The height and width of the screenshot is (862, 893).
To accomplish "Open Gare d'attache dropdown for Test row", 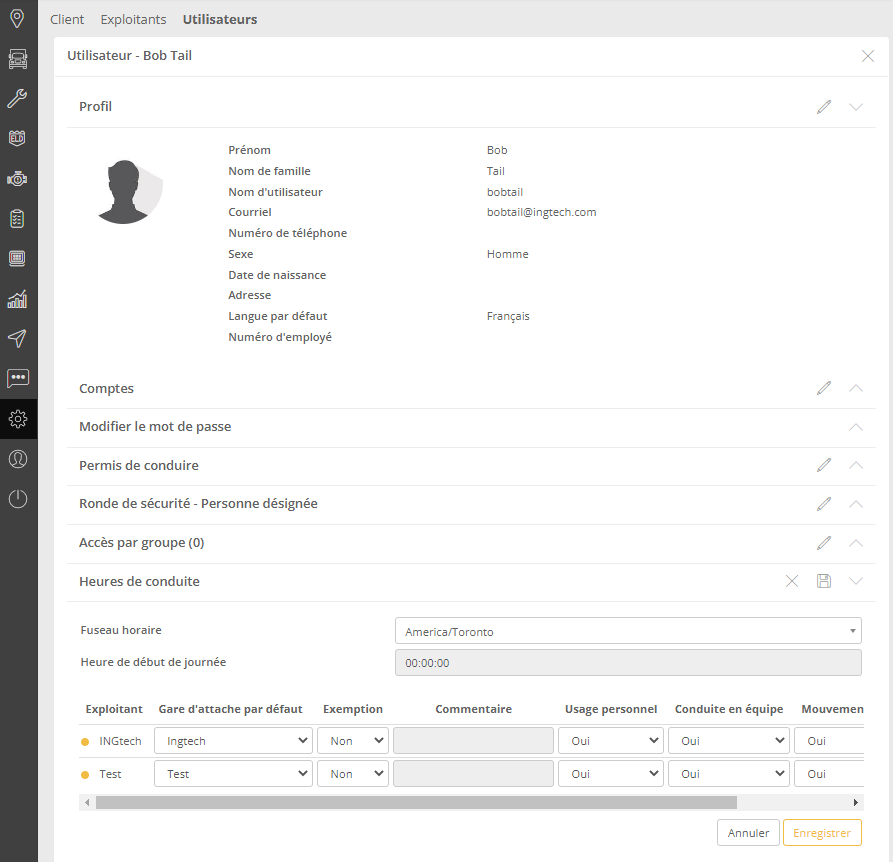I will pyautogui.click(x=233, y=774).
